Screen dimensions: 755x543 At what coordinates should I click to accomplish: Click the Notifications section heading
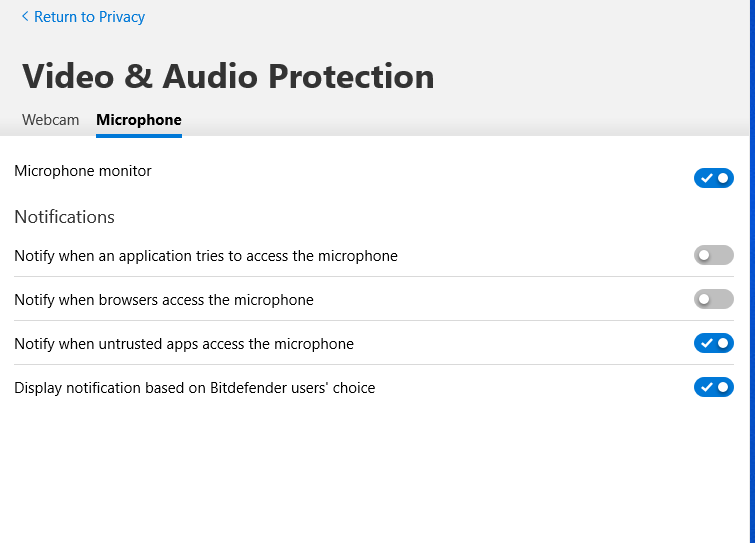pos(64,217)
